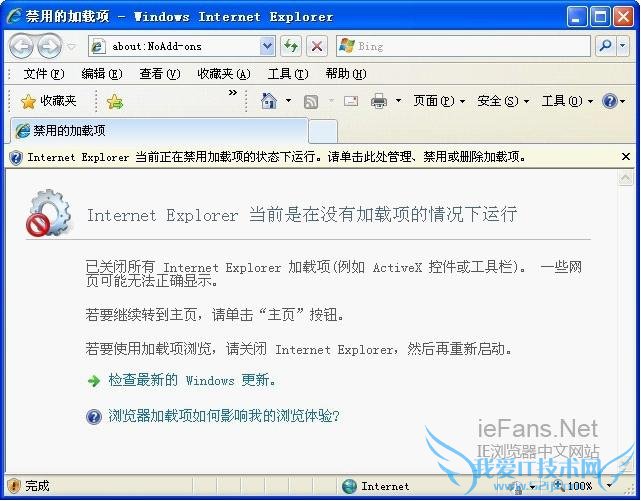Viewport: 641px width, 501px height.
Task: Click the Home house icon
Action: 269,101
